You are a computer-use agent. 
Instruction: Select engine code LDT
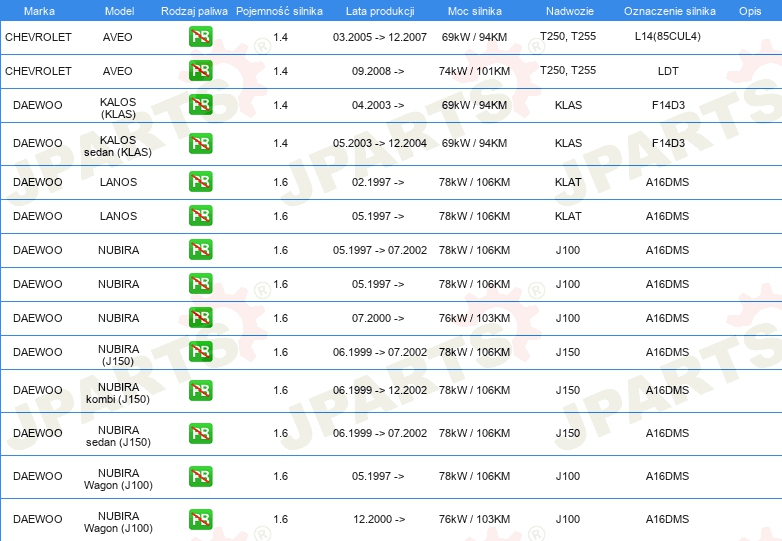(x=668, y=71)
